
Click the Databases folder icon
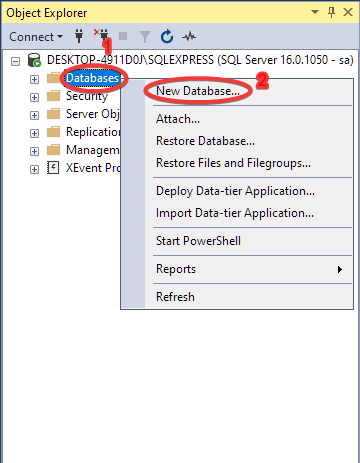[x=53, y=78]
